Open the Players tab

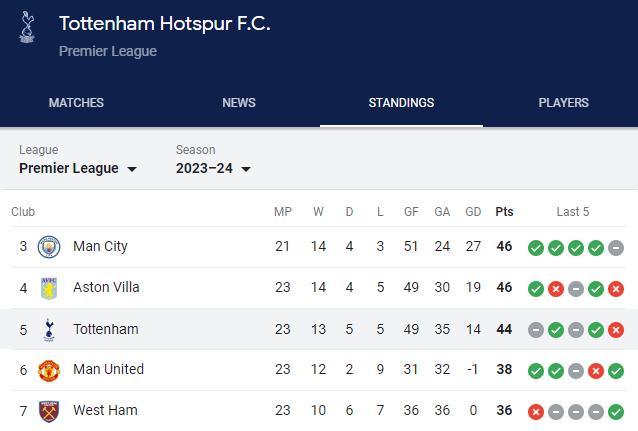564,103
